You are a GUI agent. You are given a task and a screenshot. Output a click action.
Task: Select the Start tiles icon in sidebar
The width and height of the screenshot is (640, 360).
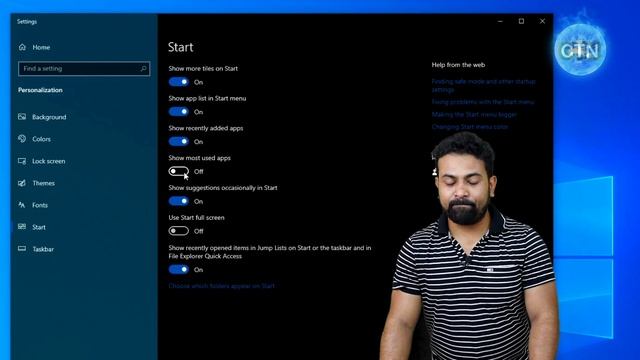(x=22, y=227)
